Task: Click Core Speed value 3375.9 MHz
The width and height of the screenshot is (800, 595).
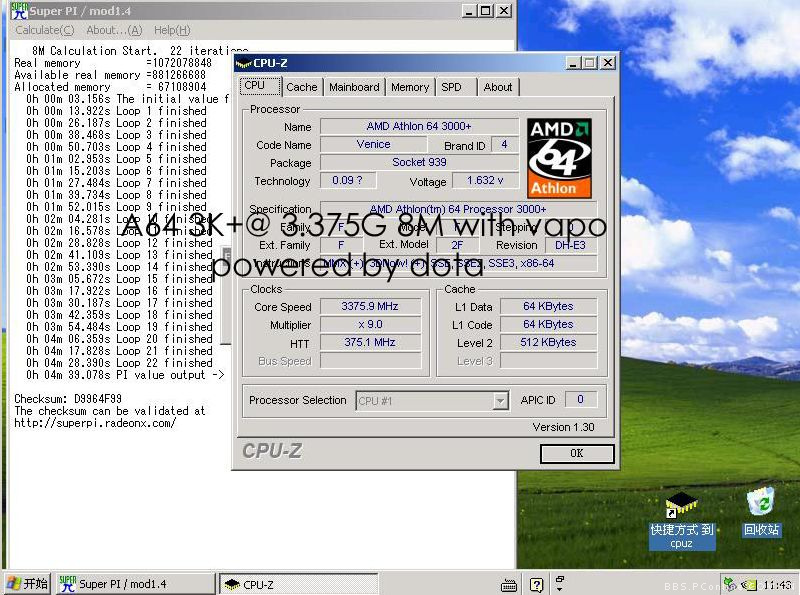Action: click(370, 306)
